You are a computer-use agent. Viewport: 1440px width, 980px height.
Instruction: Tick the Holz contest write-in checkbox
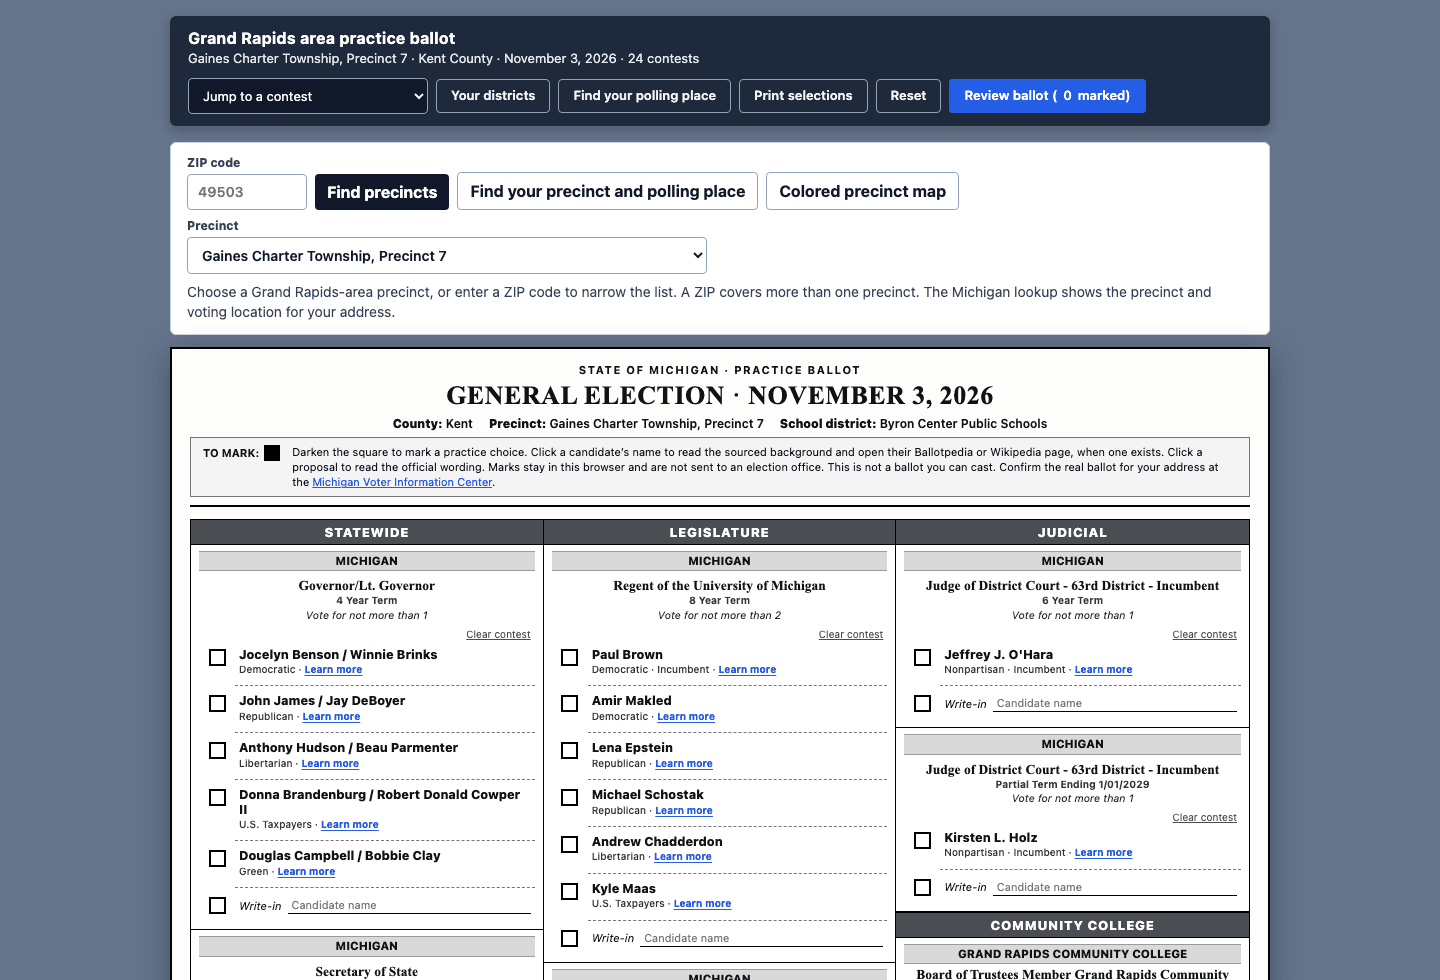tap(923, 888)
